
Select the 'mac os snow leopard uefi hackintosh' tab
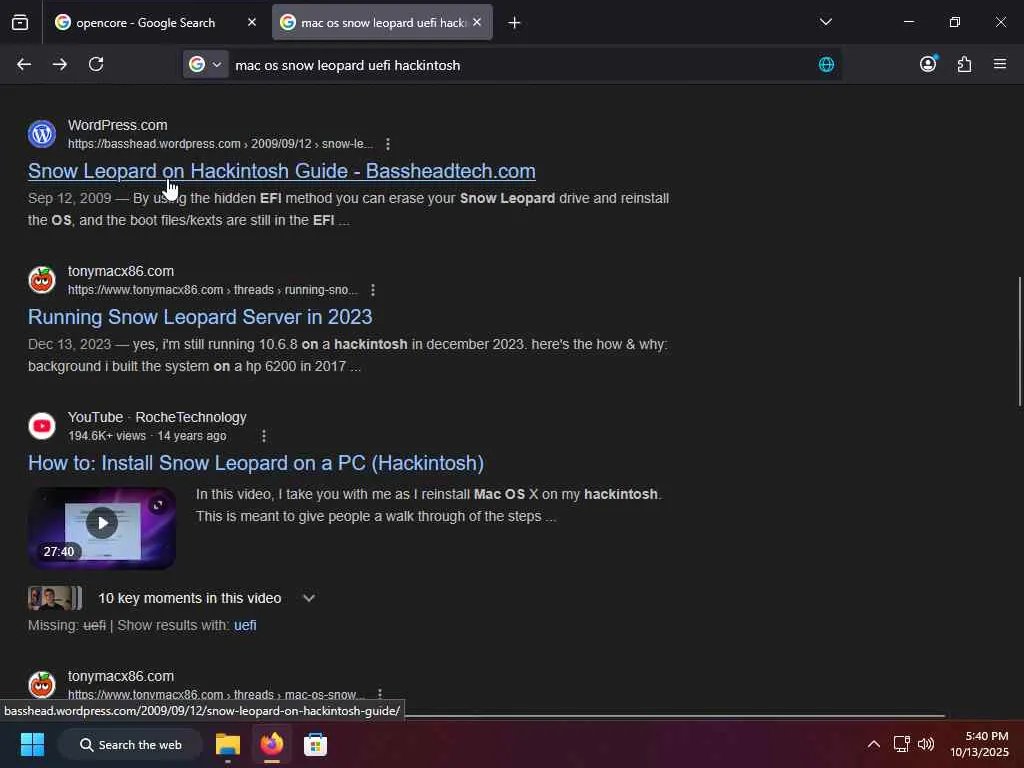tap(383, 23)
